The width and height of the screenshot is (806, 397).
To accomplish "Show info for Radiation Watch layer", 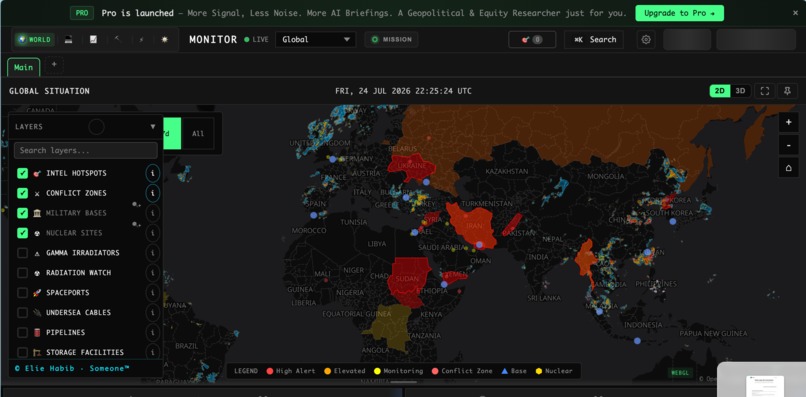I will (x=152, y=273).
